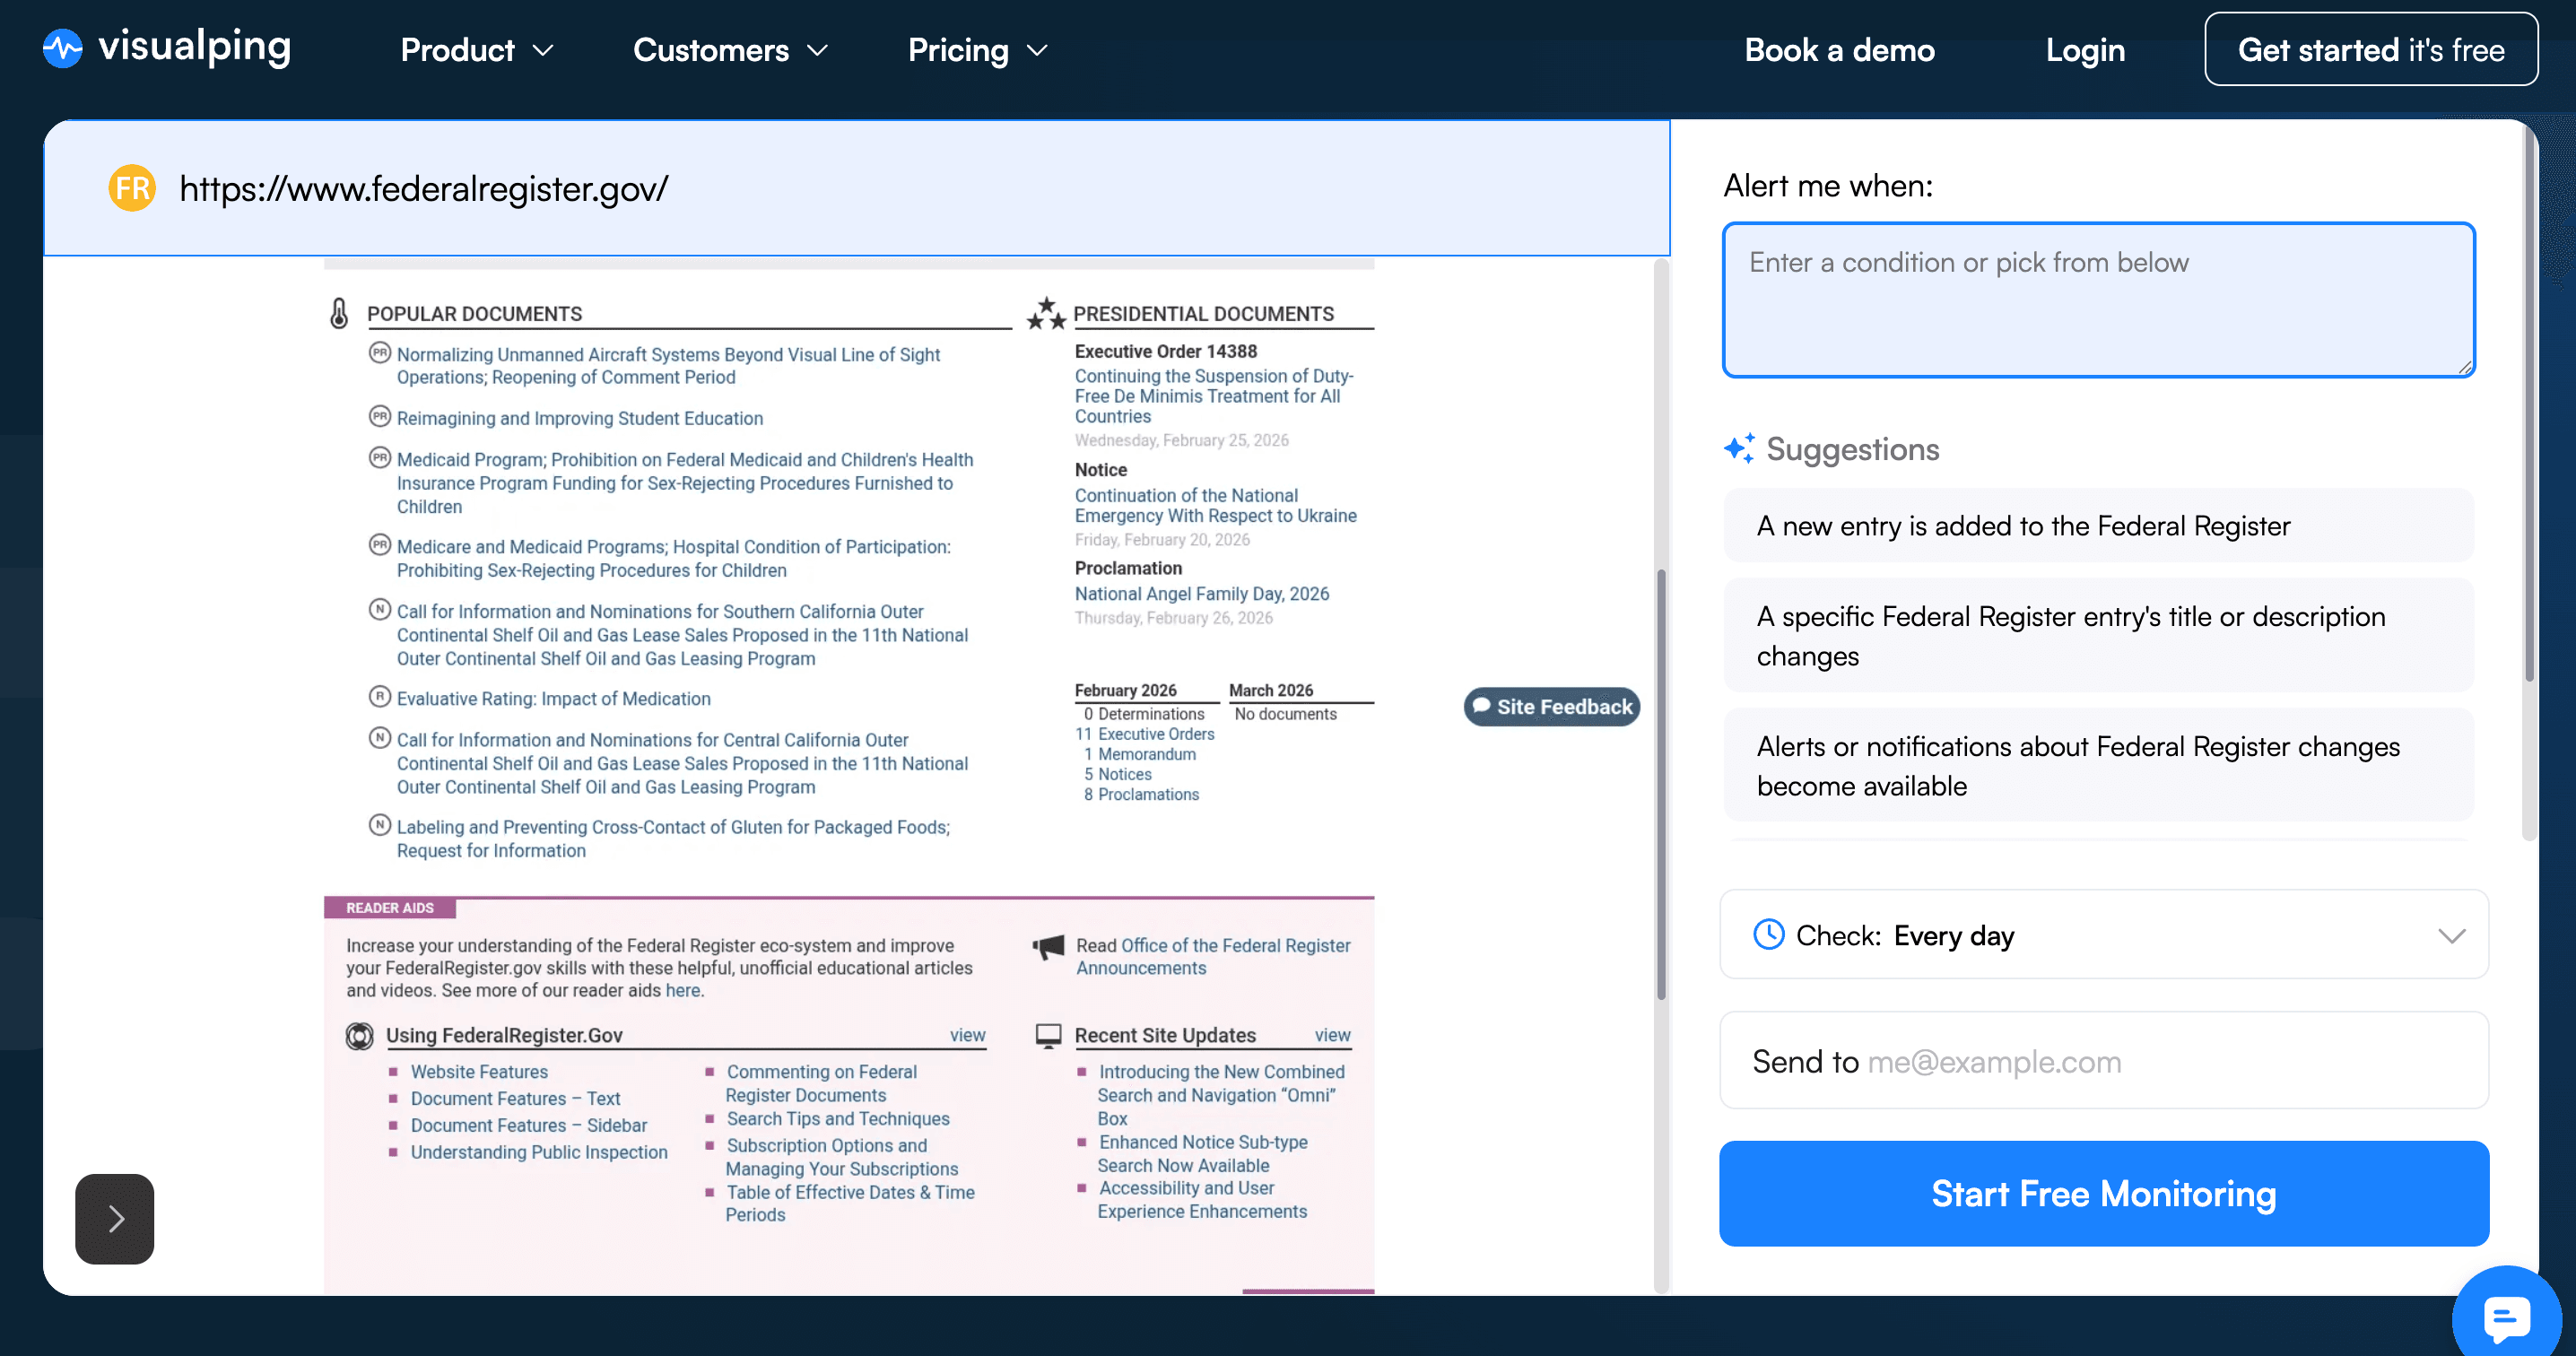Click the lifebuoy Using FederalRegister.Gov icon
2576x1356 pixels.
click(x=360, y=1035)
